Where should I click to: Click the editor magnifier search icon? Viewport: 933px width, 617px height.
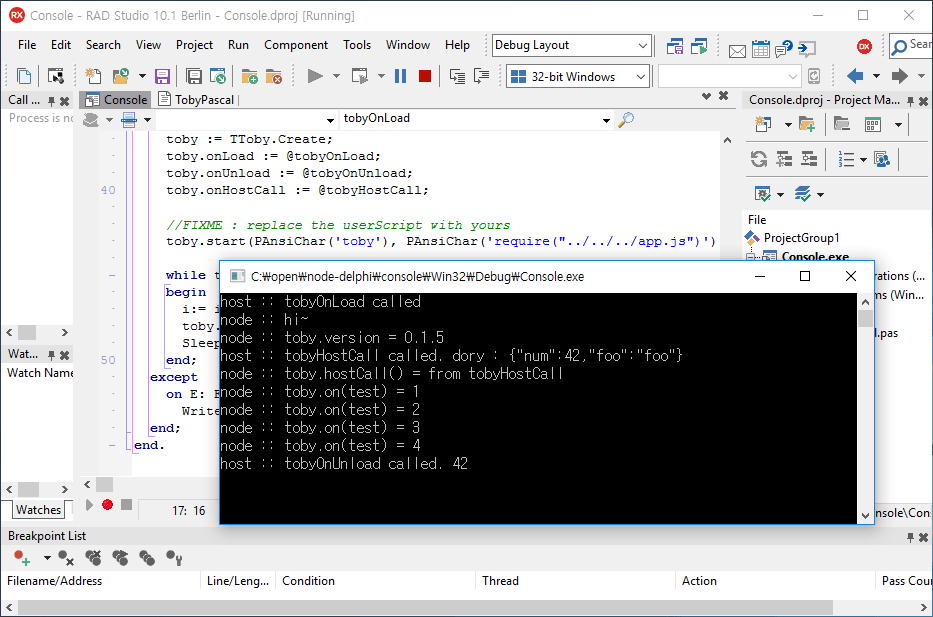(626, 120)
